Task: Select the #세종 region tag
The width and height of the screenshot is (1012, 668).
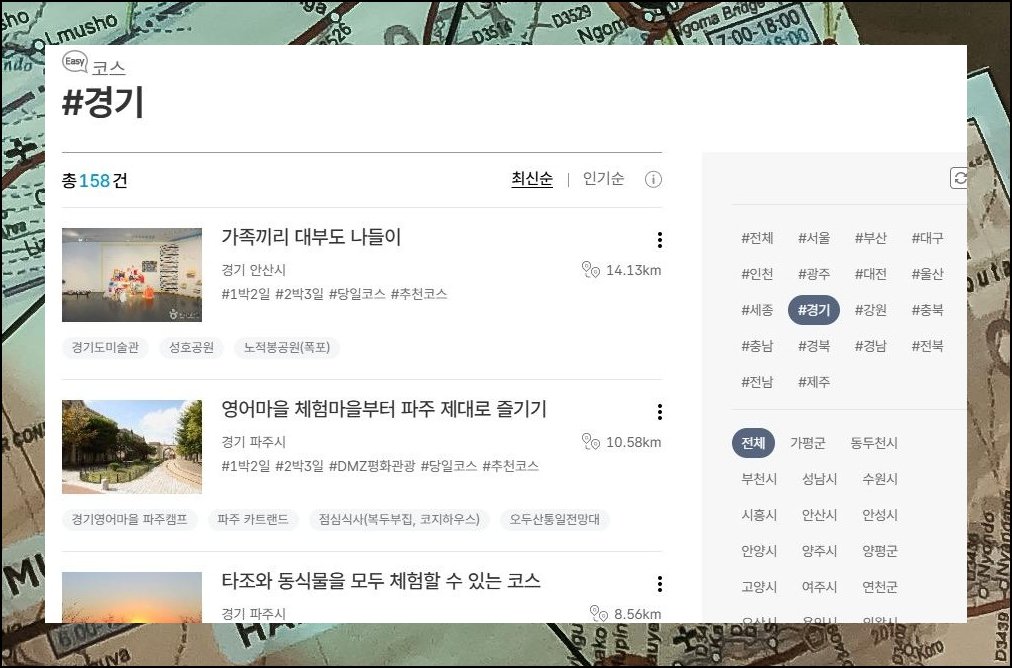Action: (757, 310)
